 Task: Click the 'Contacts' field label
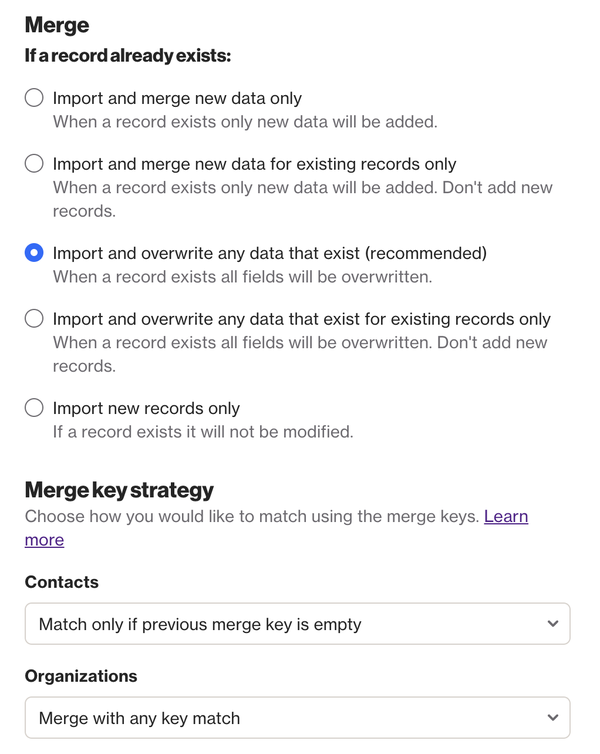(62, 582)
